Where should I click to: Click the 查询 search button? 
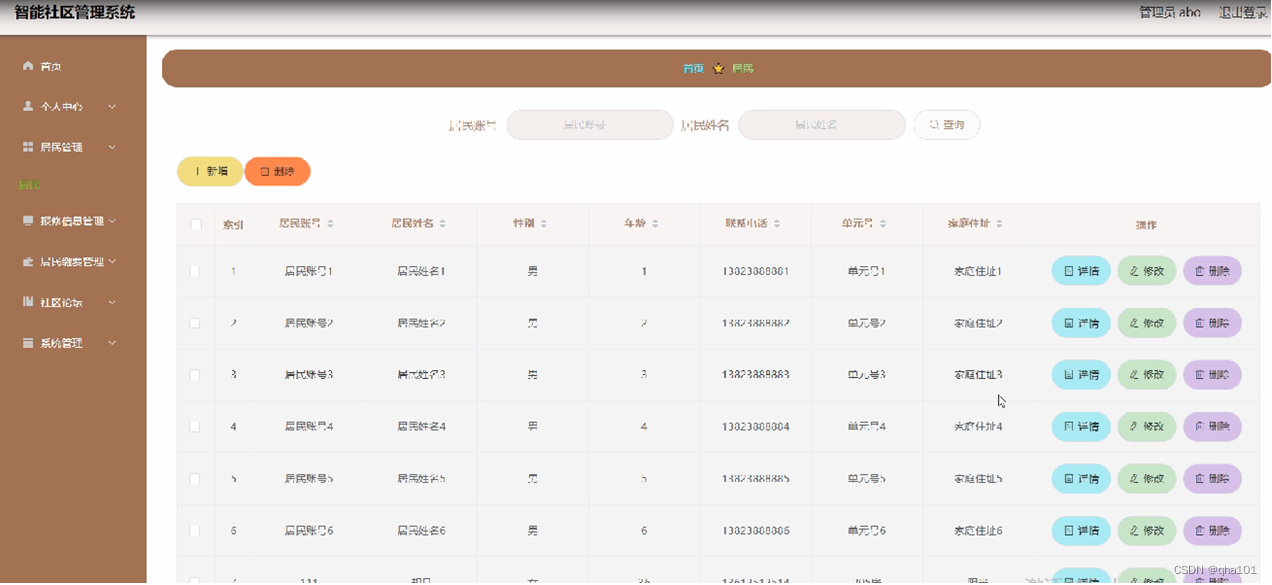[947, 125]
